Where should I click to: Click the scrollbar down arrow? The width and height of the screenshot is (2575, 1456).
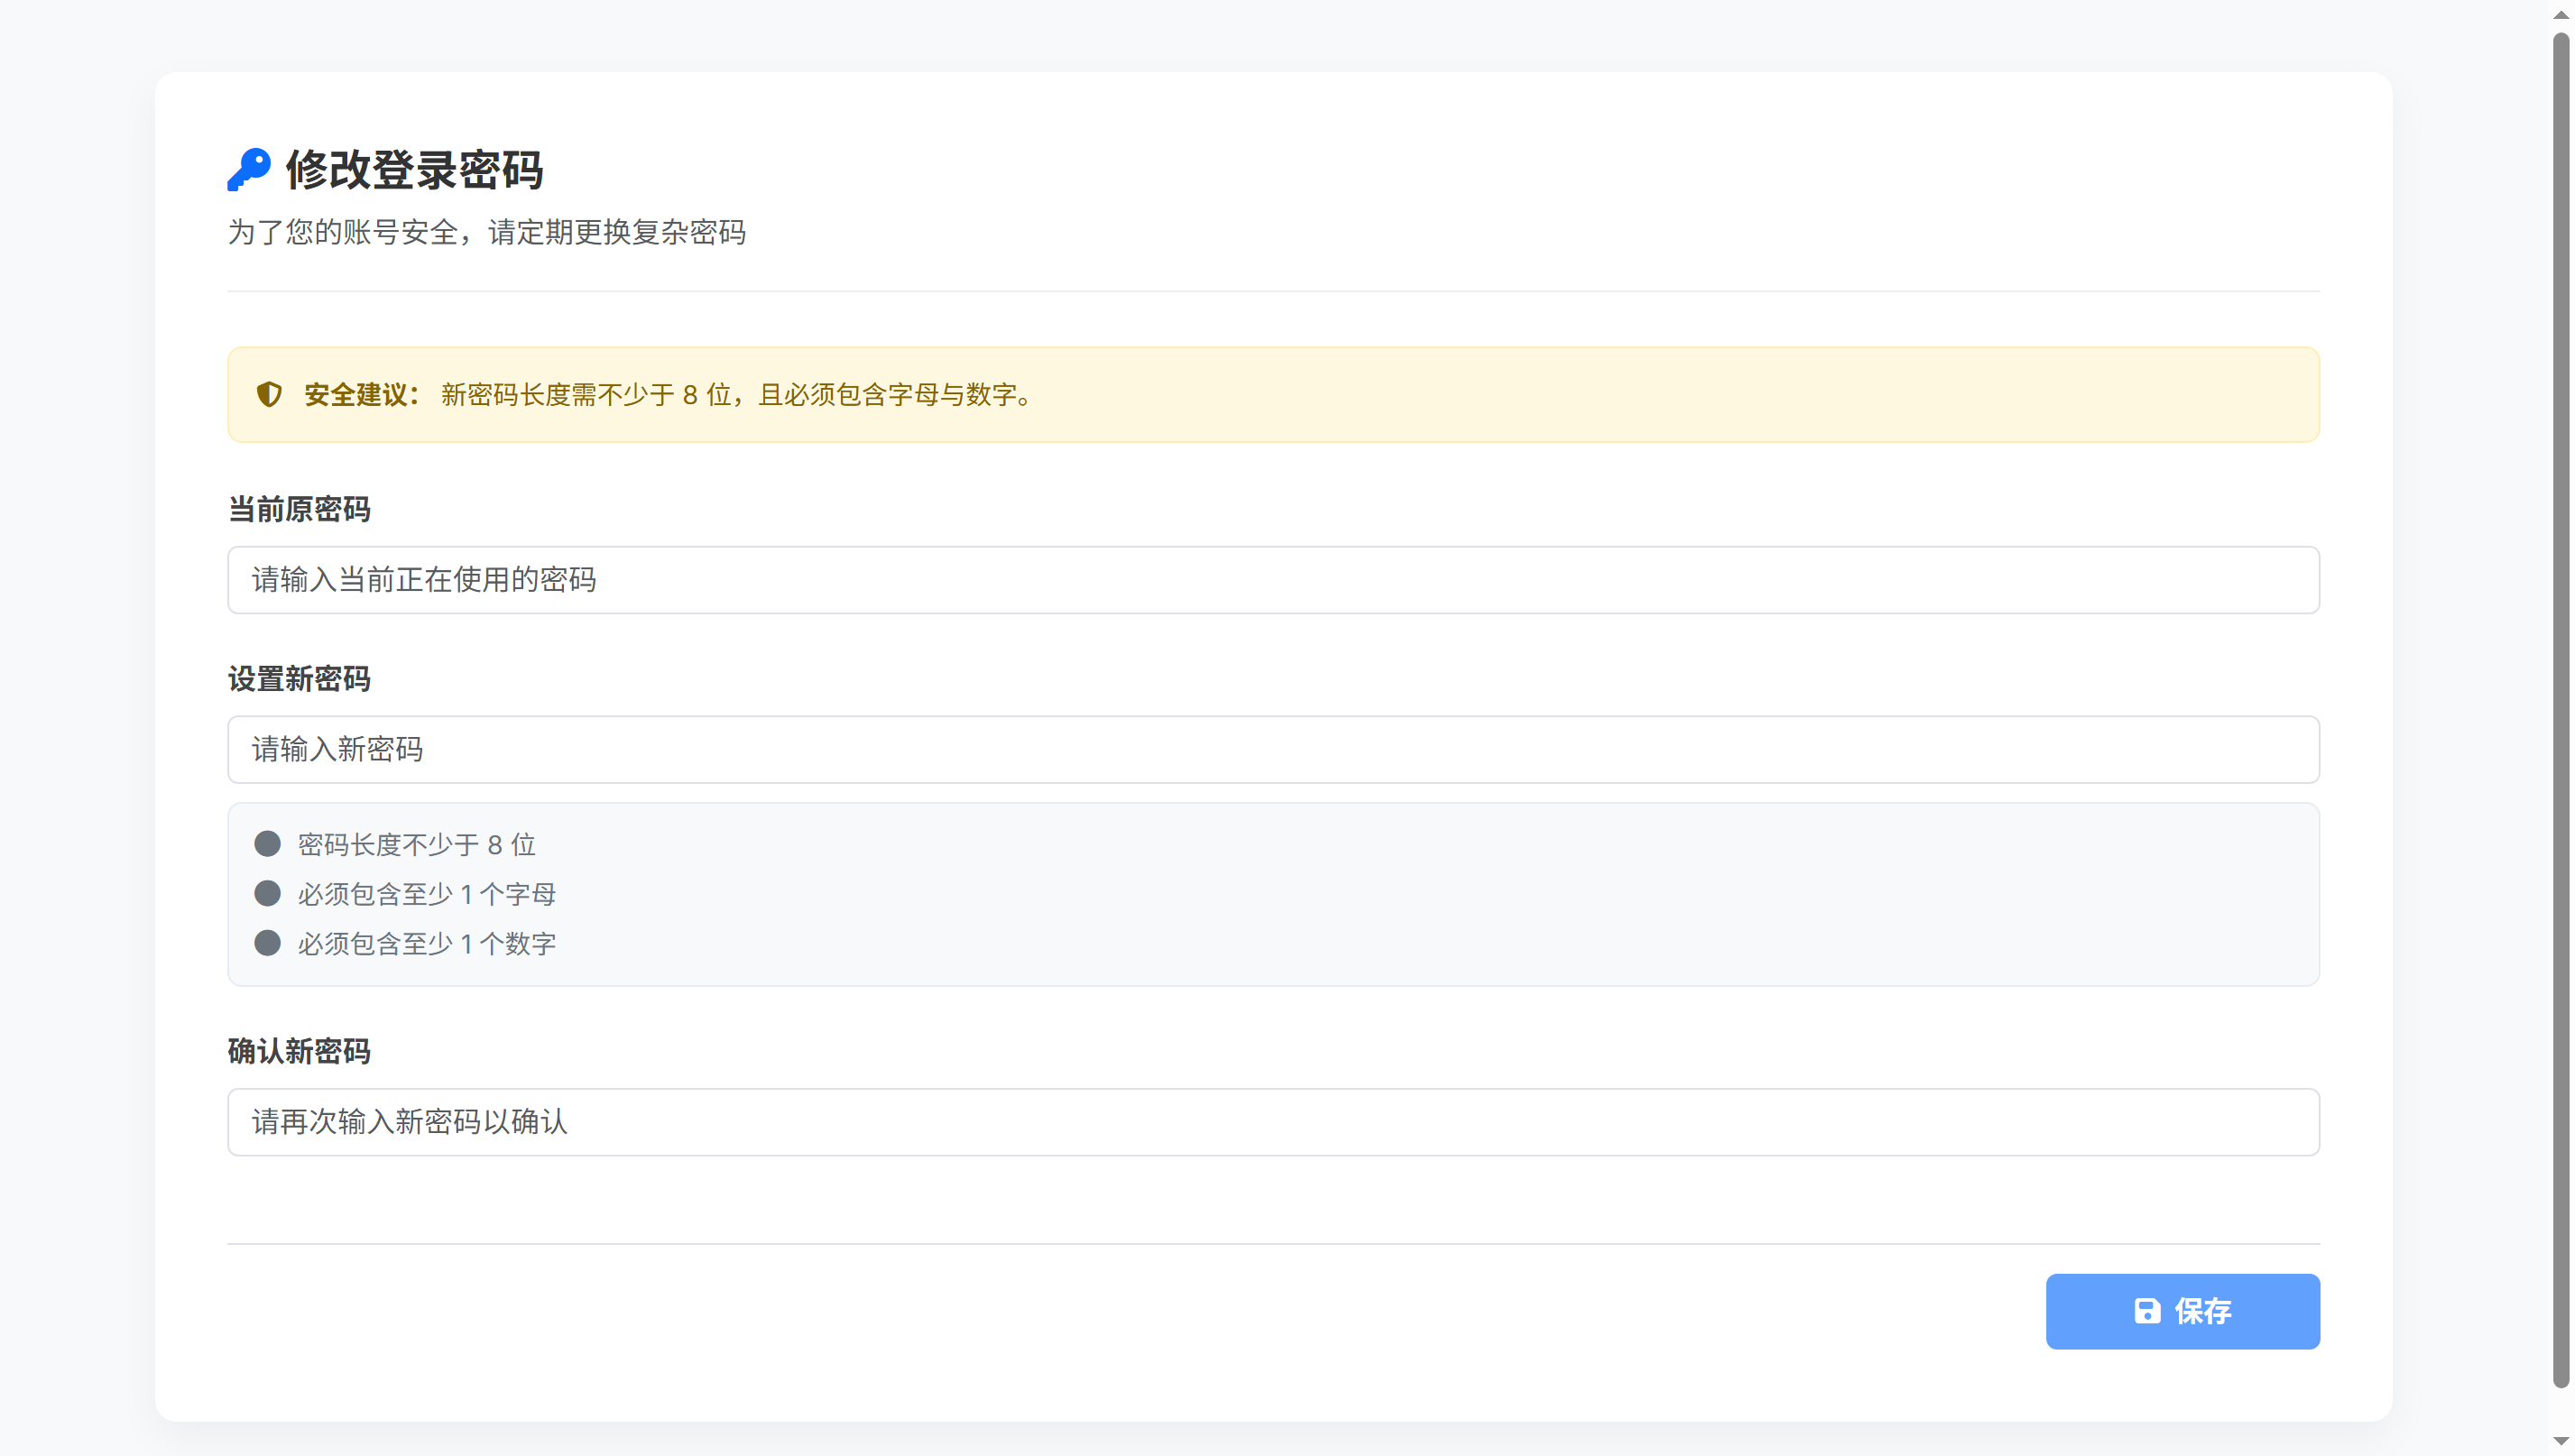(x=2560, y=1442)
